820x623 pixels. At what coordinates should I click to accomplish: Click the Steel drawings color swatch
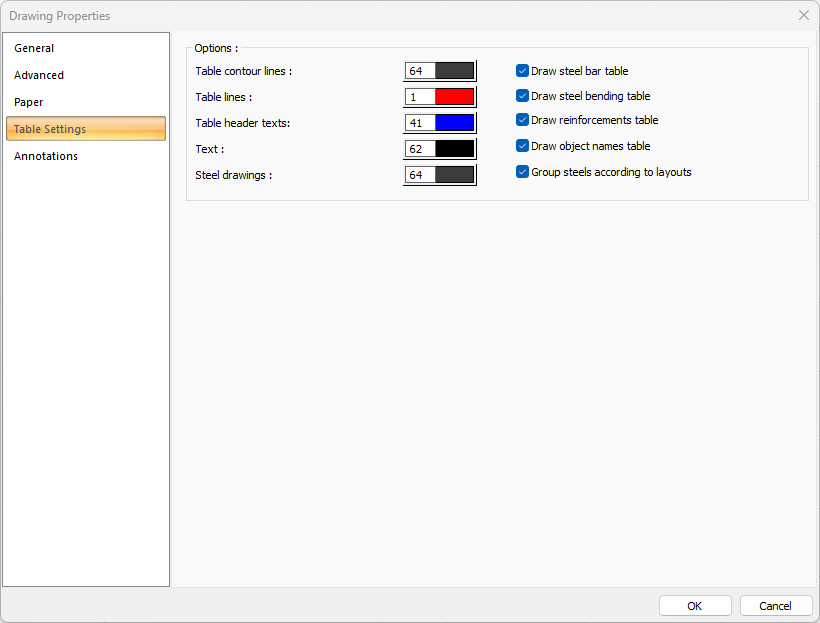click(x=454, y=175)
